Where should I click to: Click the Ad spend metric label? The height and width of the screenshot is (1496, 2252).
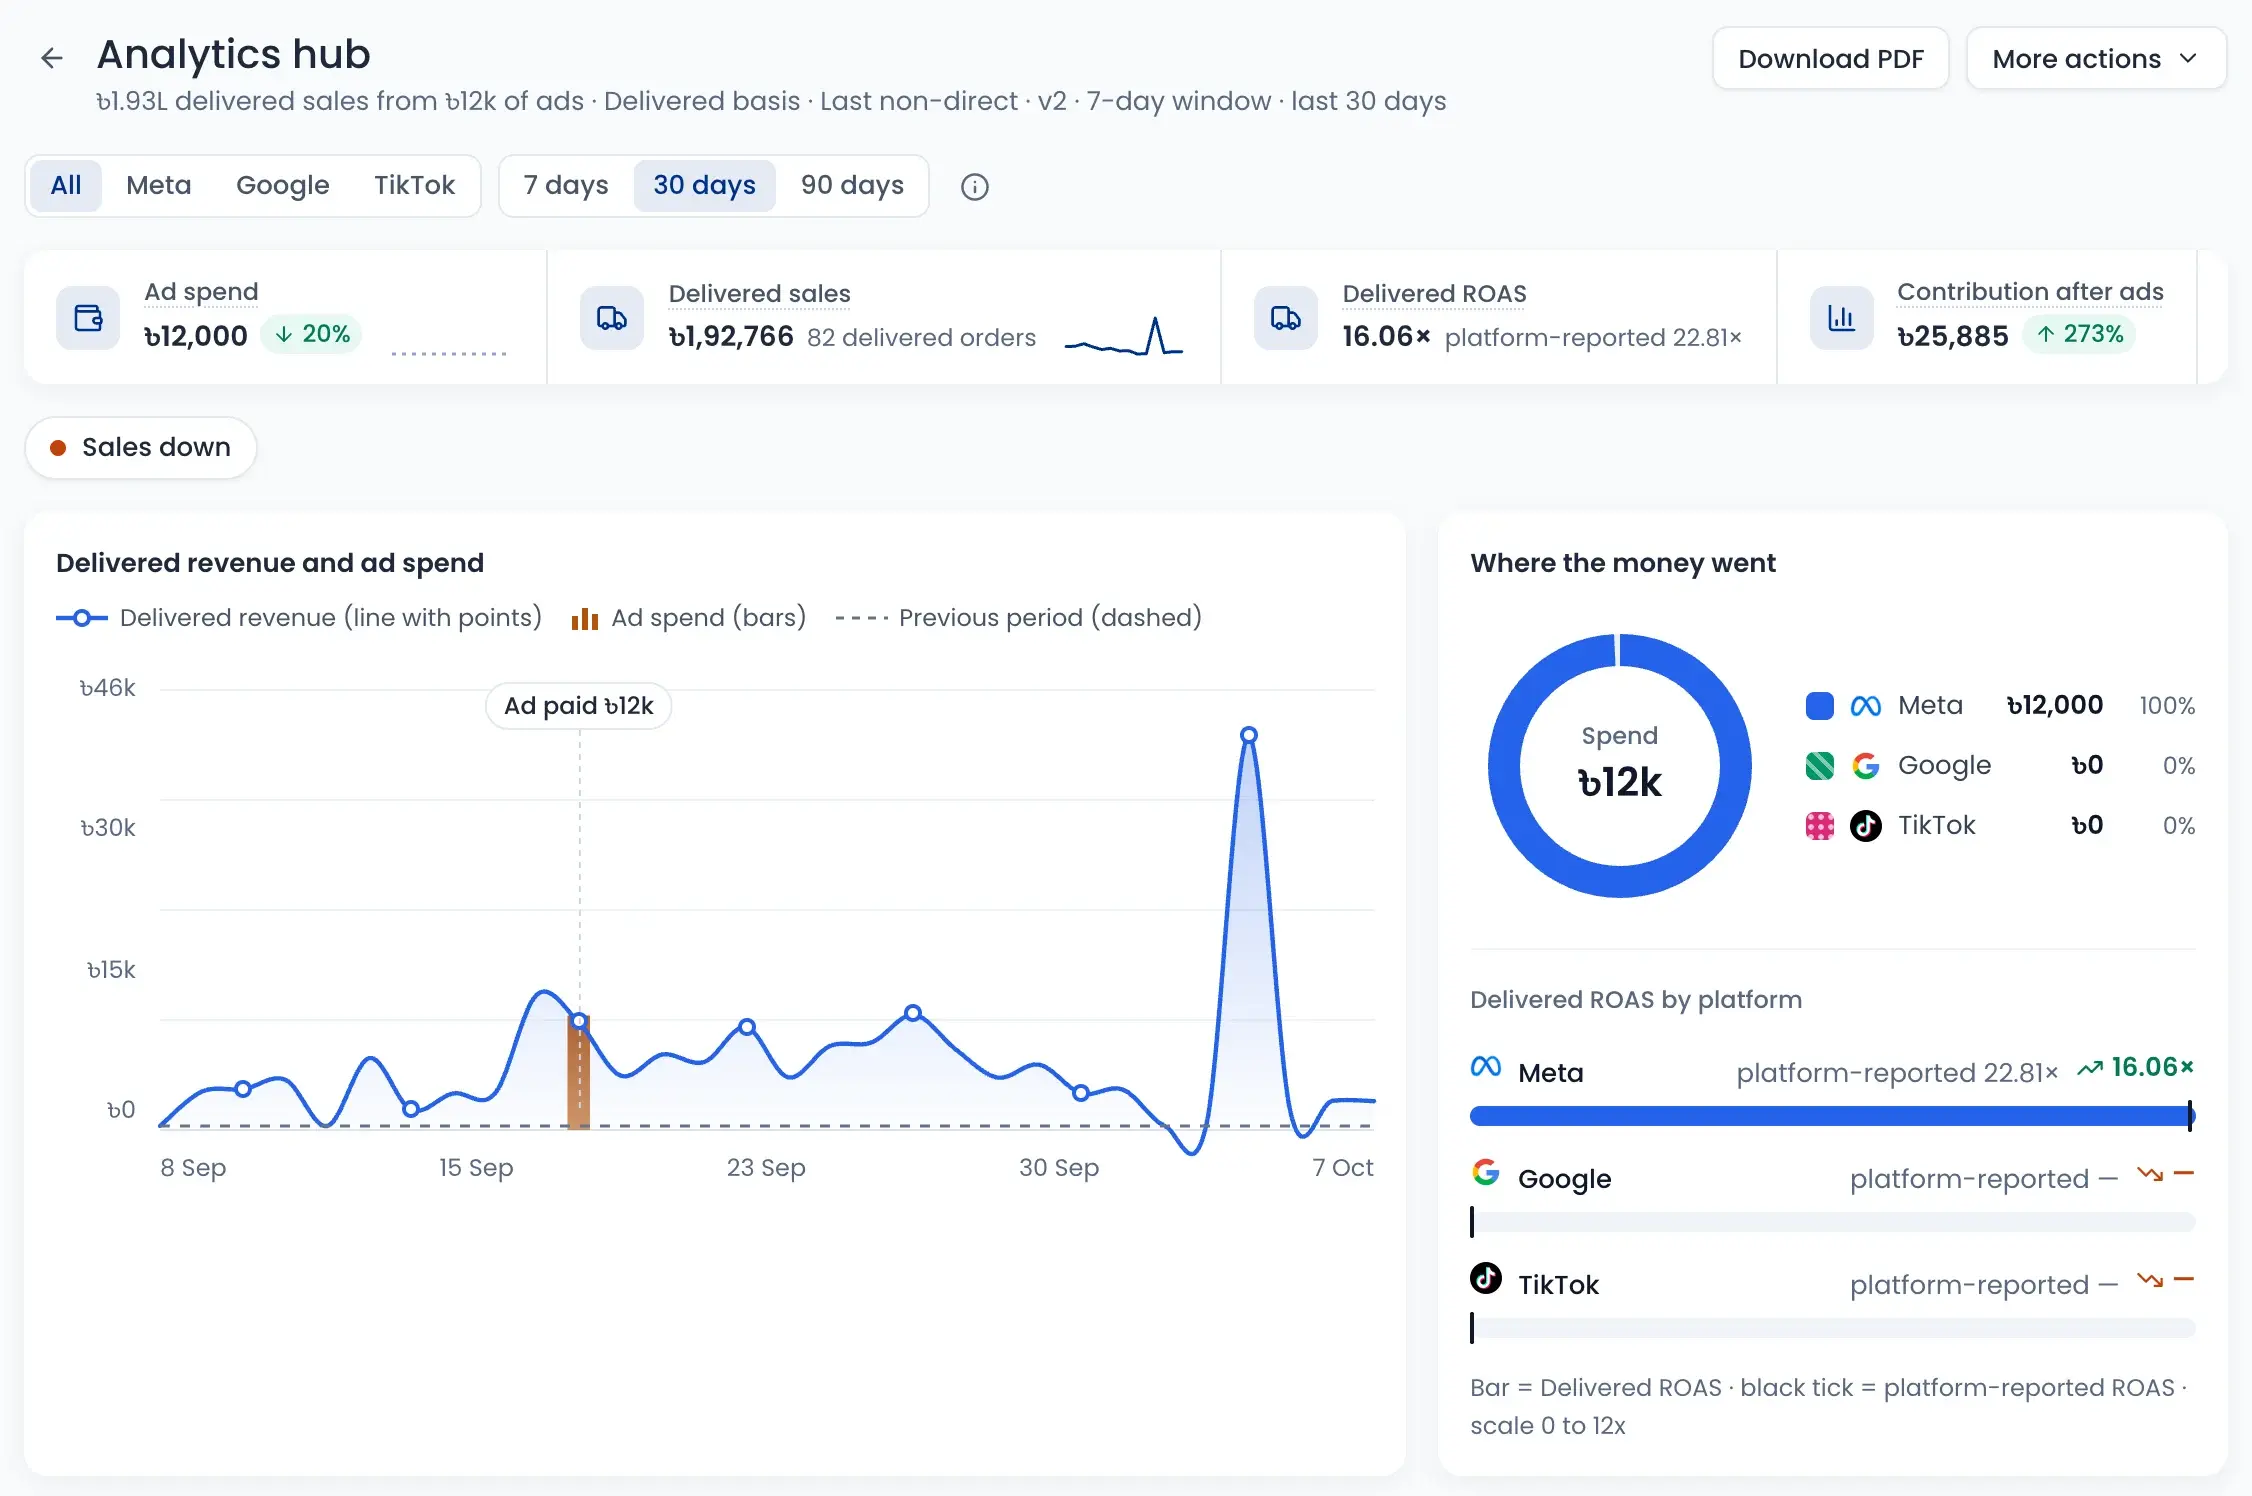[x=202, y=292]
